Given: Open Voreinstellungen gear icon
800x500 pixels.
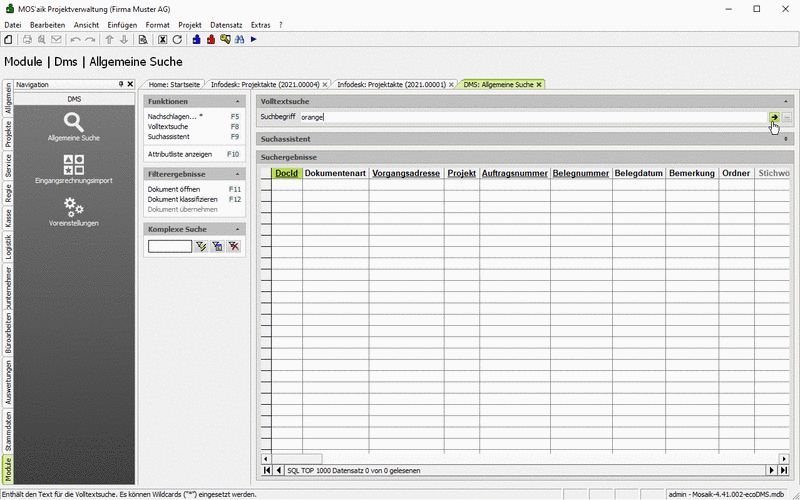Looking at the screenshot, I should pyautogui.click(x=74, y=212).
